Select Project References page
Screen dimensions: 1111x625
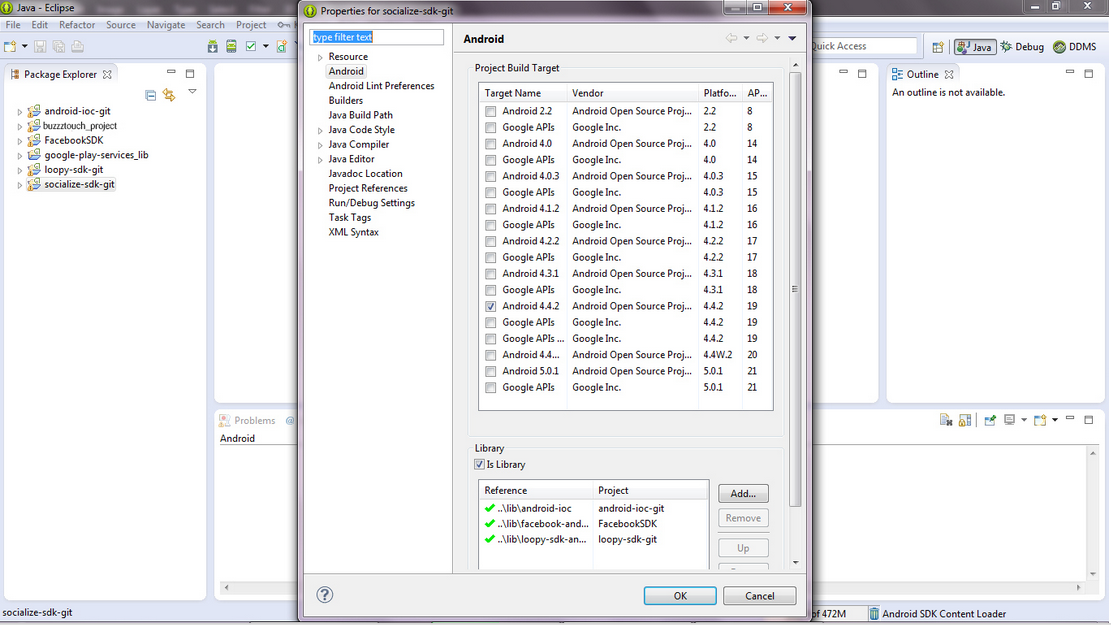[368, 188]
